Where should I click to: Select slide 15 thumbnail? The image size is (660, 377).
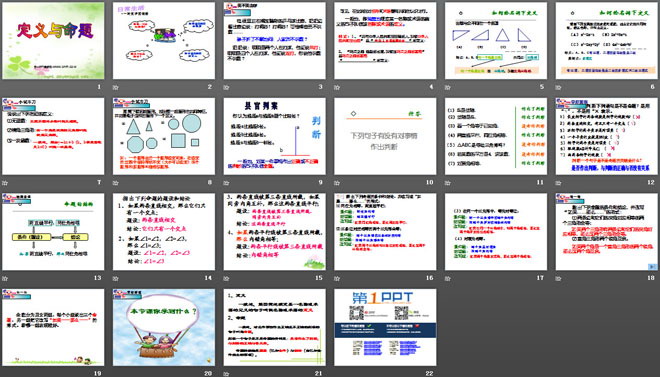[274, 232]
